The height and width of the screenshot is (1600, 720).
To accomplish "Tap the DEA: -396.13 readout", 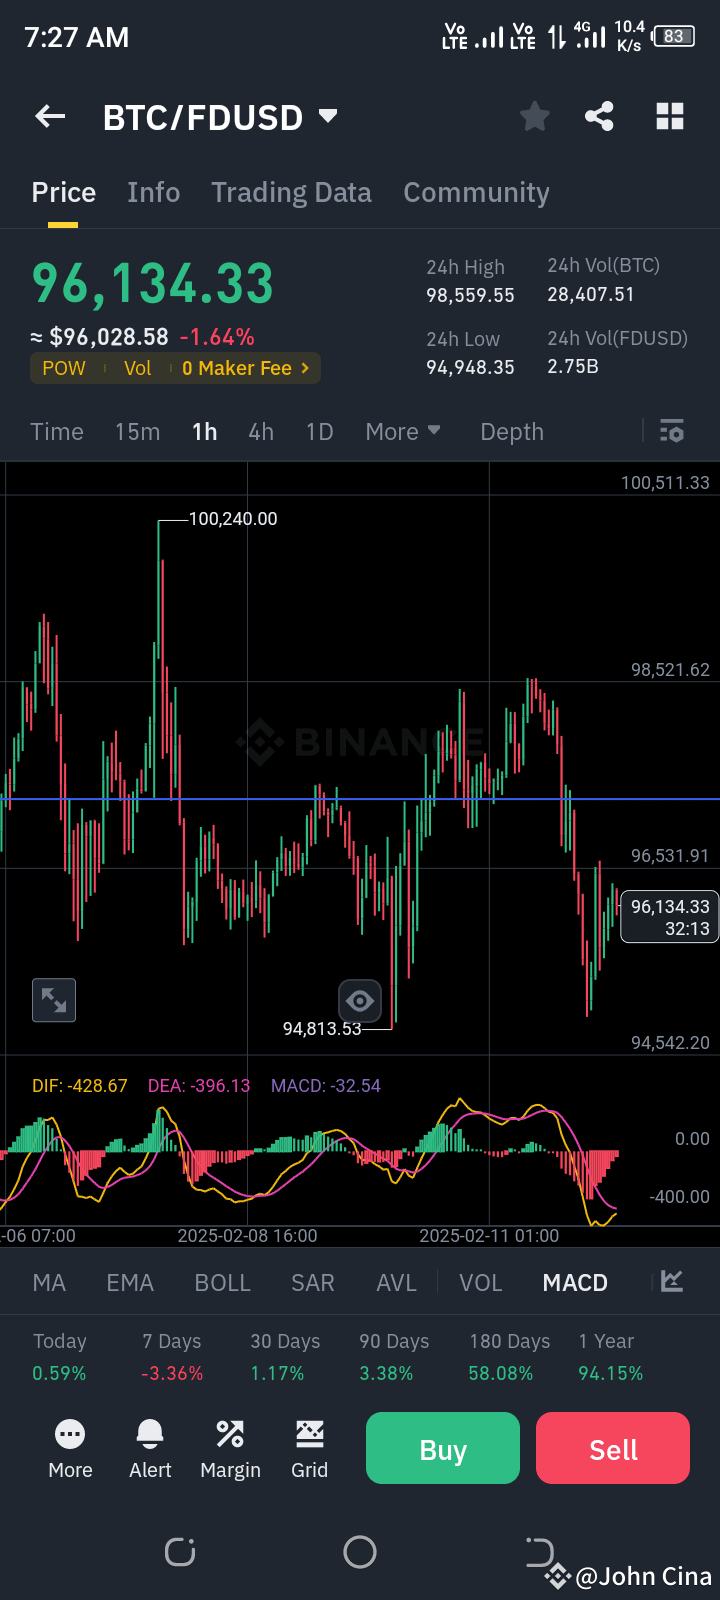I will [199, 1086].
